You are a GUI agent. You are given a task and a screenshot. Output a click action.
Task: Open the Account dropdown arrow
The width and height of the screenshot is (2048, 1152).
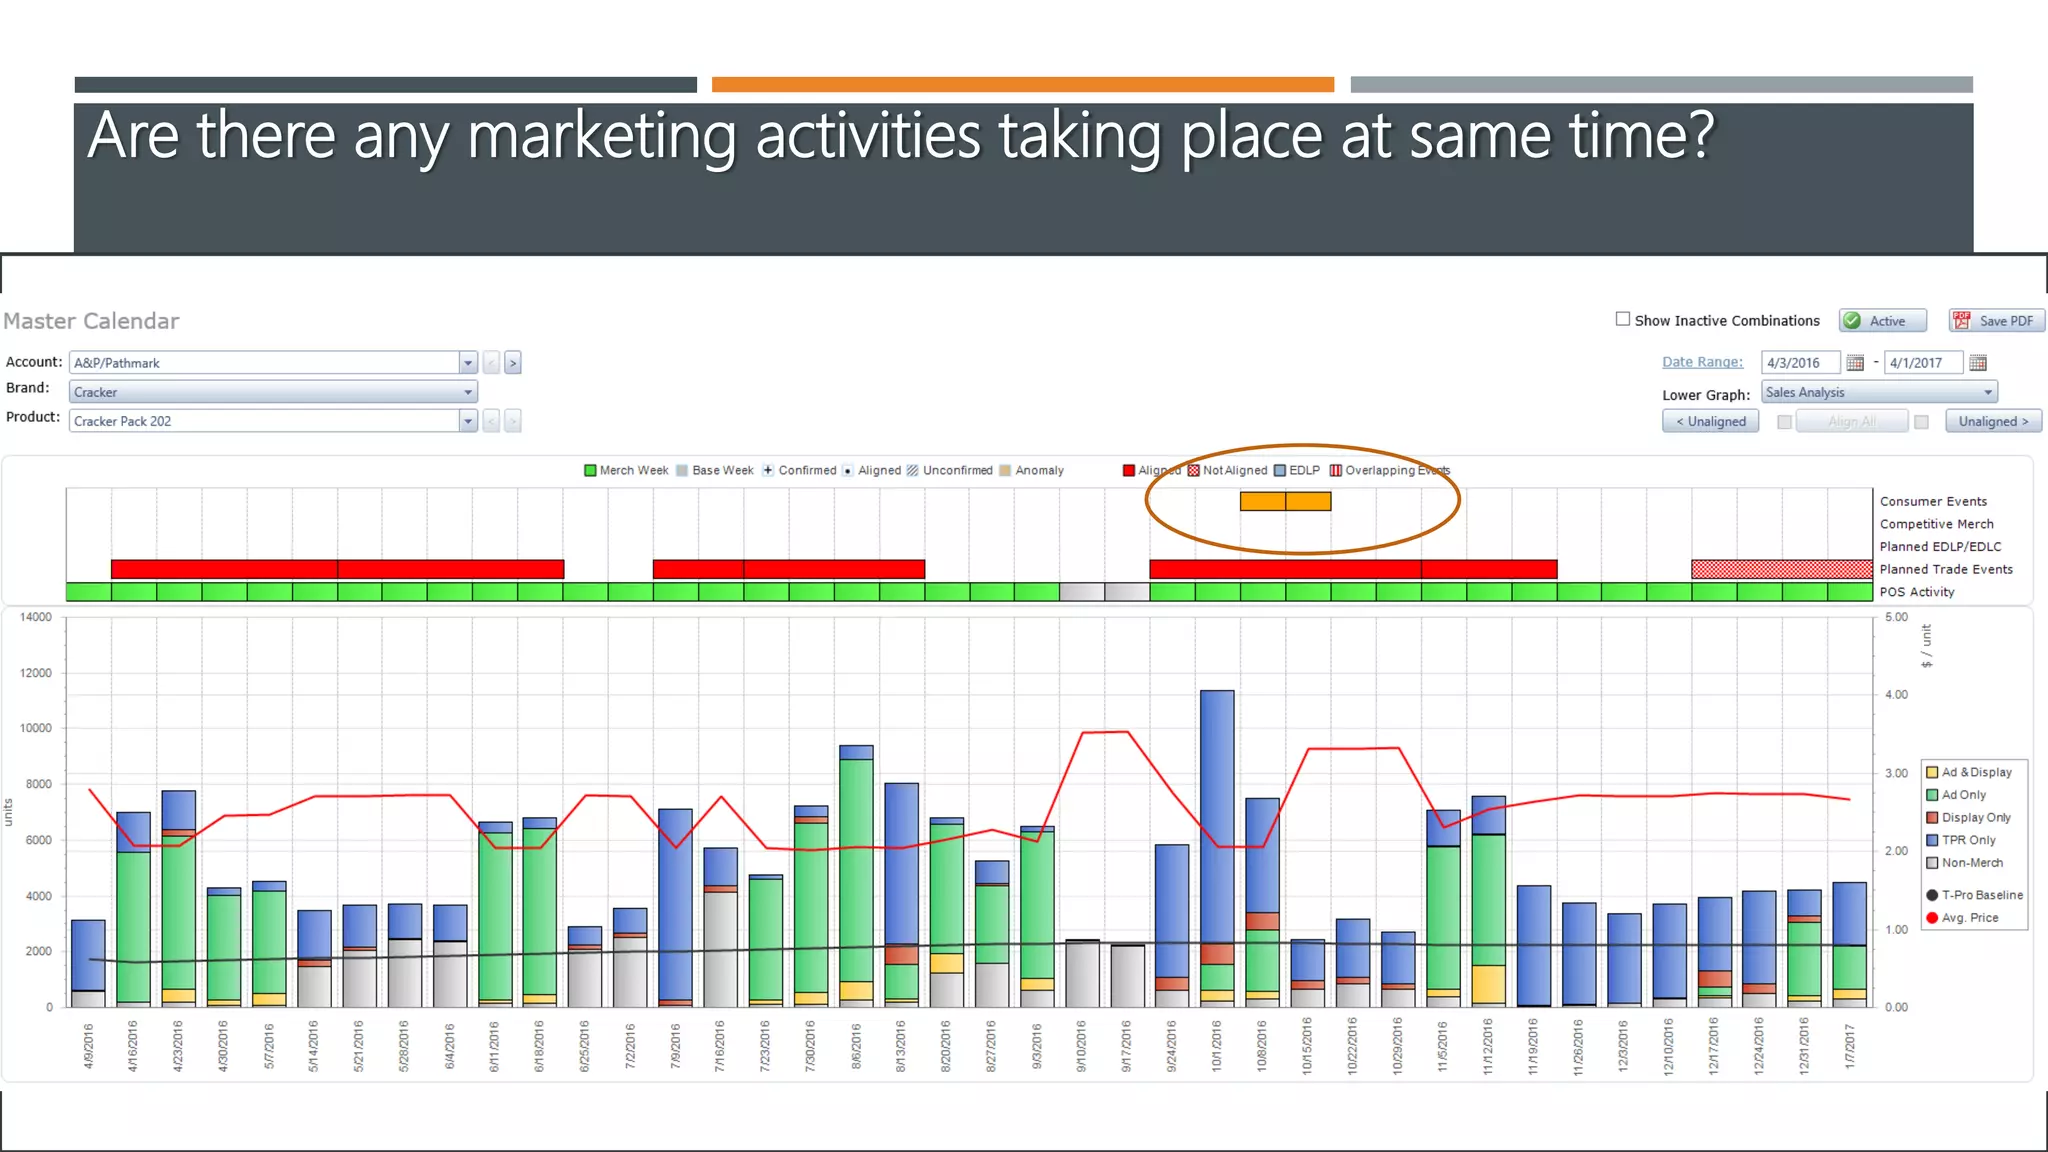coord(467,363)
